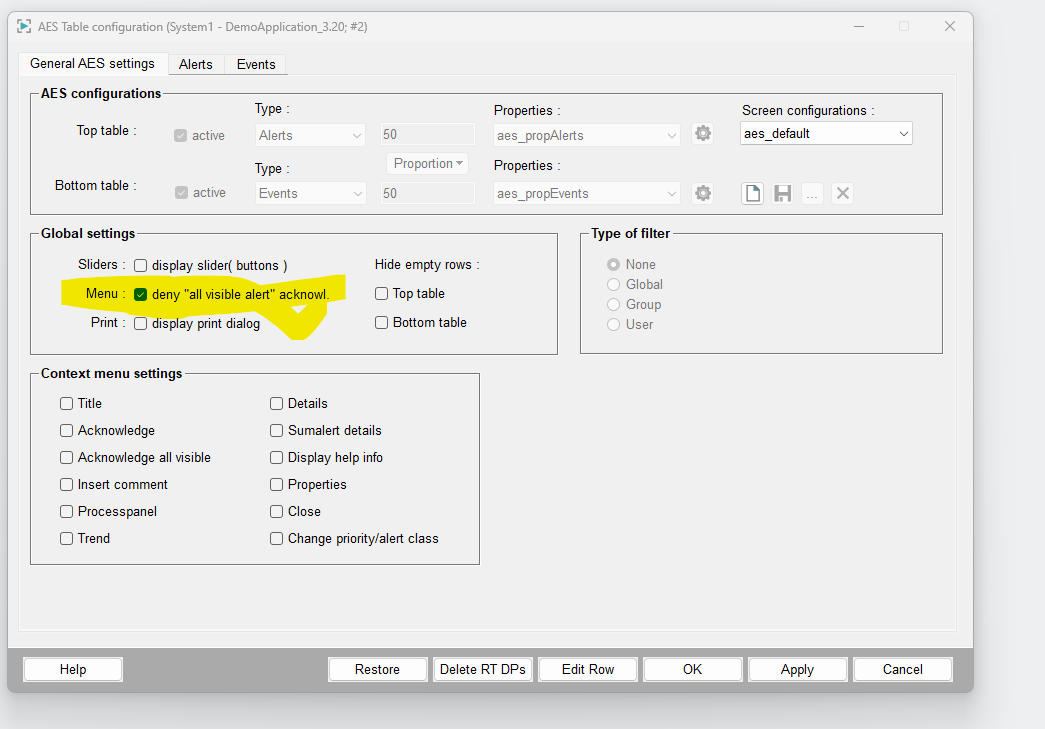Delete screen configuration with the X icon

843,193
